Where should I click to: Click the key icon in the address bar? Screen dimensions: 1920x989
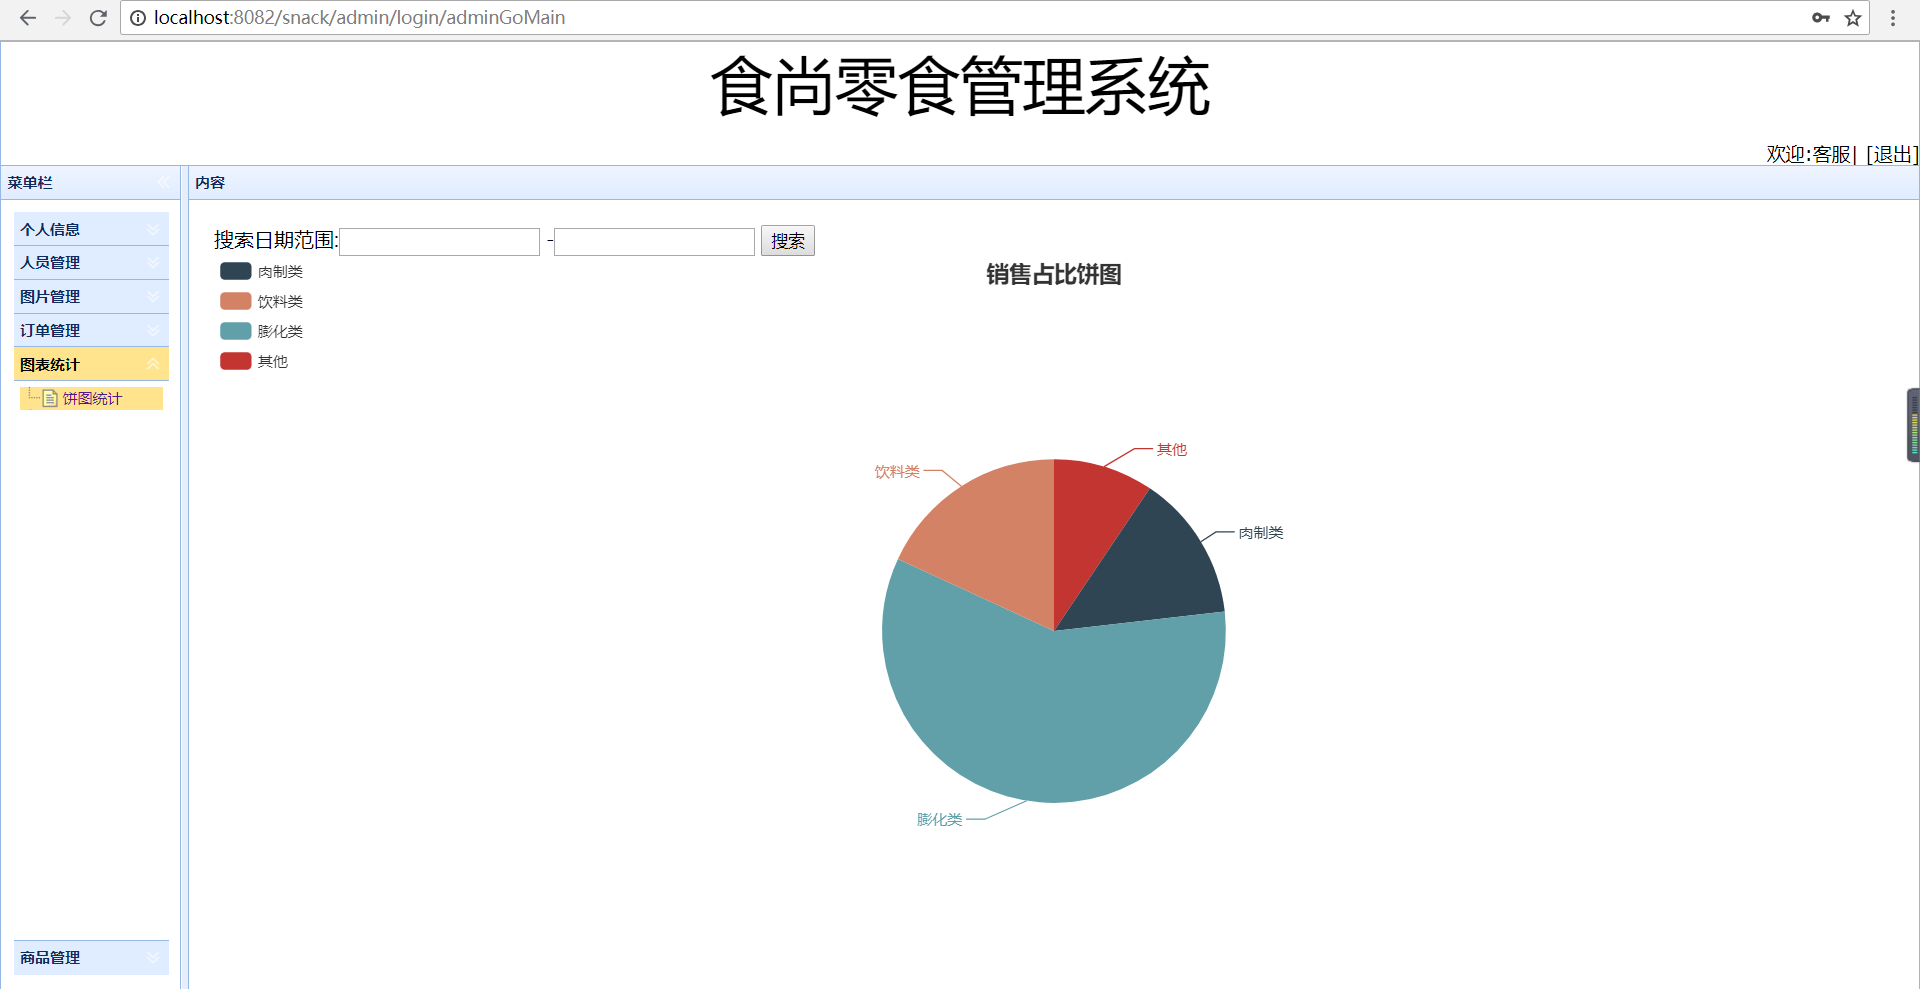[1822, 17]
